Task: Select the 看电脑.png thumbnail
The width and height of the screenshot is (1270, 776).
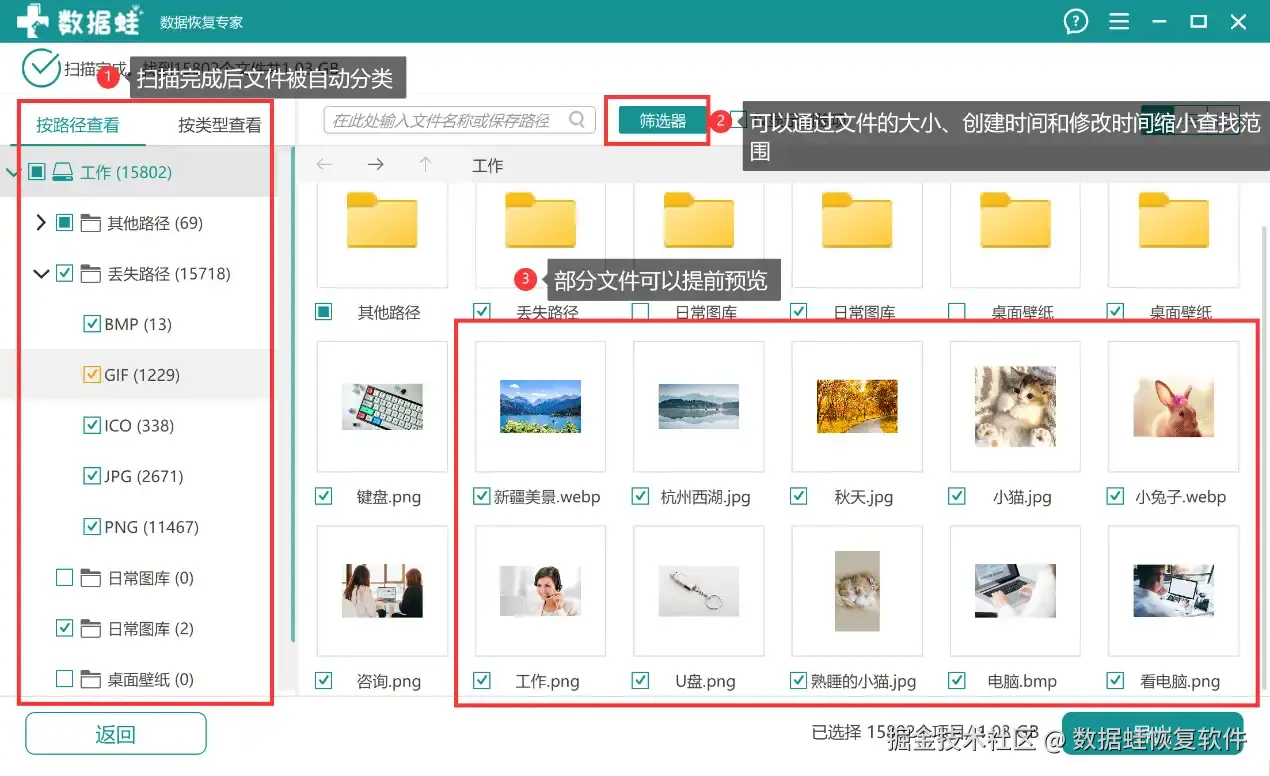Action: 1174,590
